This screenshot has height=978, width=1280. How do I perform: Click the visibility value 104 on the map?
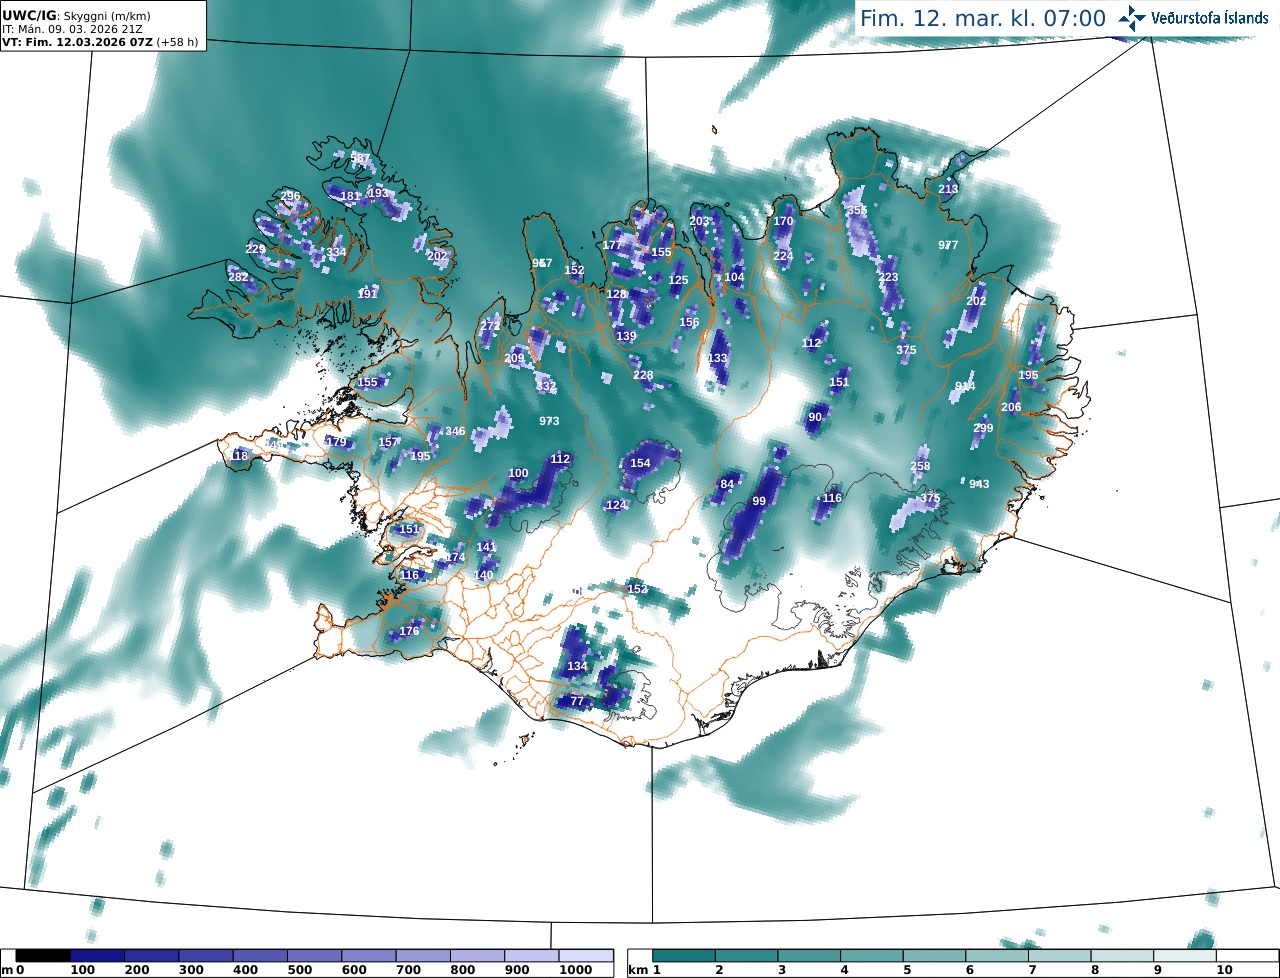pyautogui.click(x=734, y=278)
